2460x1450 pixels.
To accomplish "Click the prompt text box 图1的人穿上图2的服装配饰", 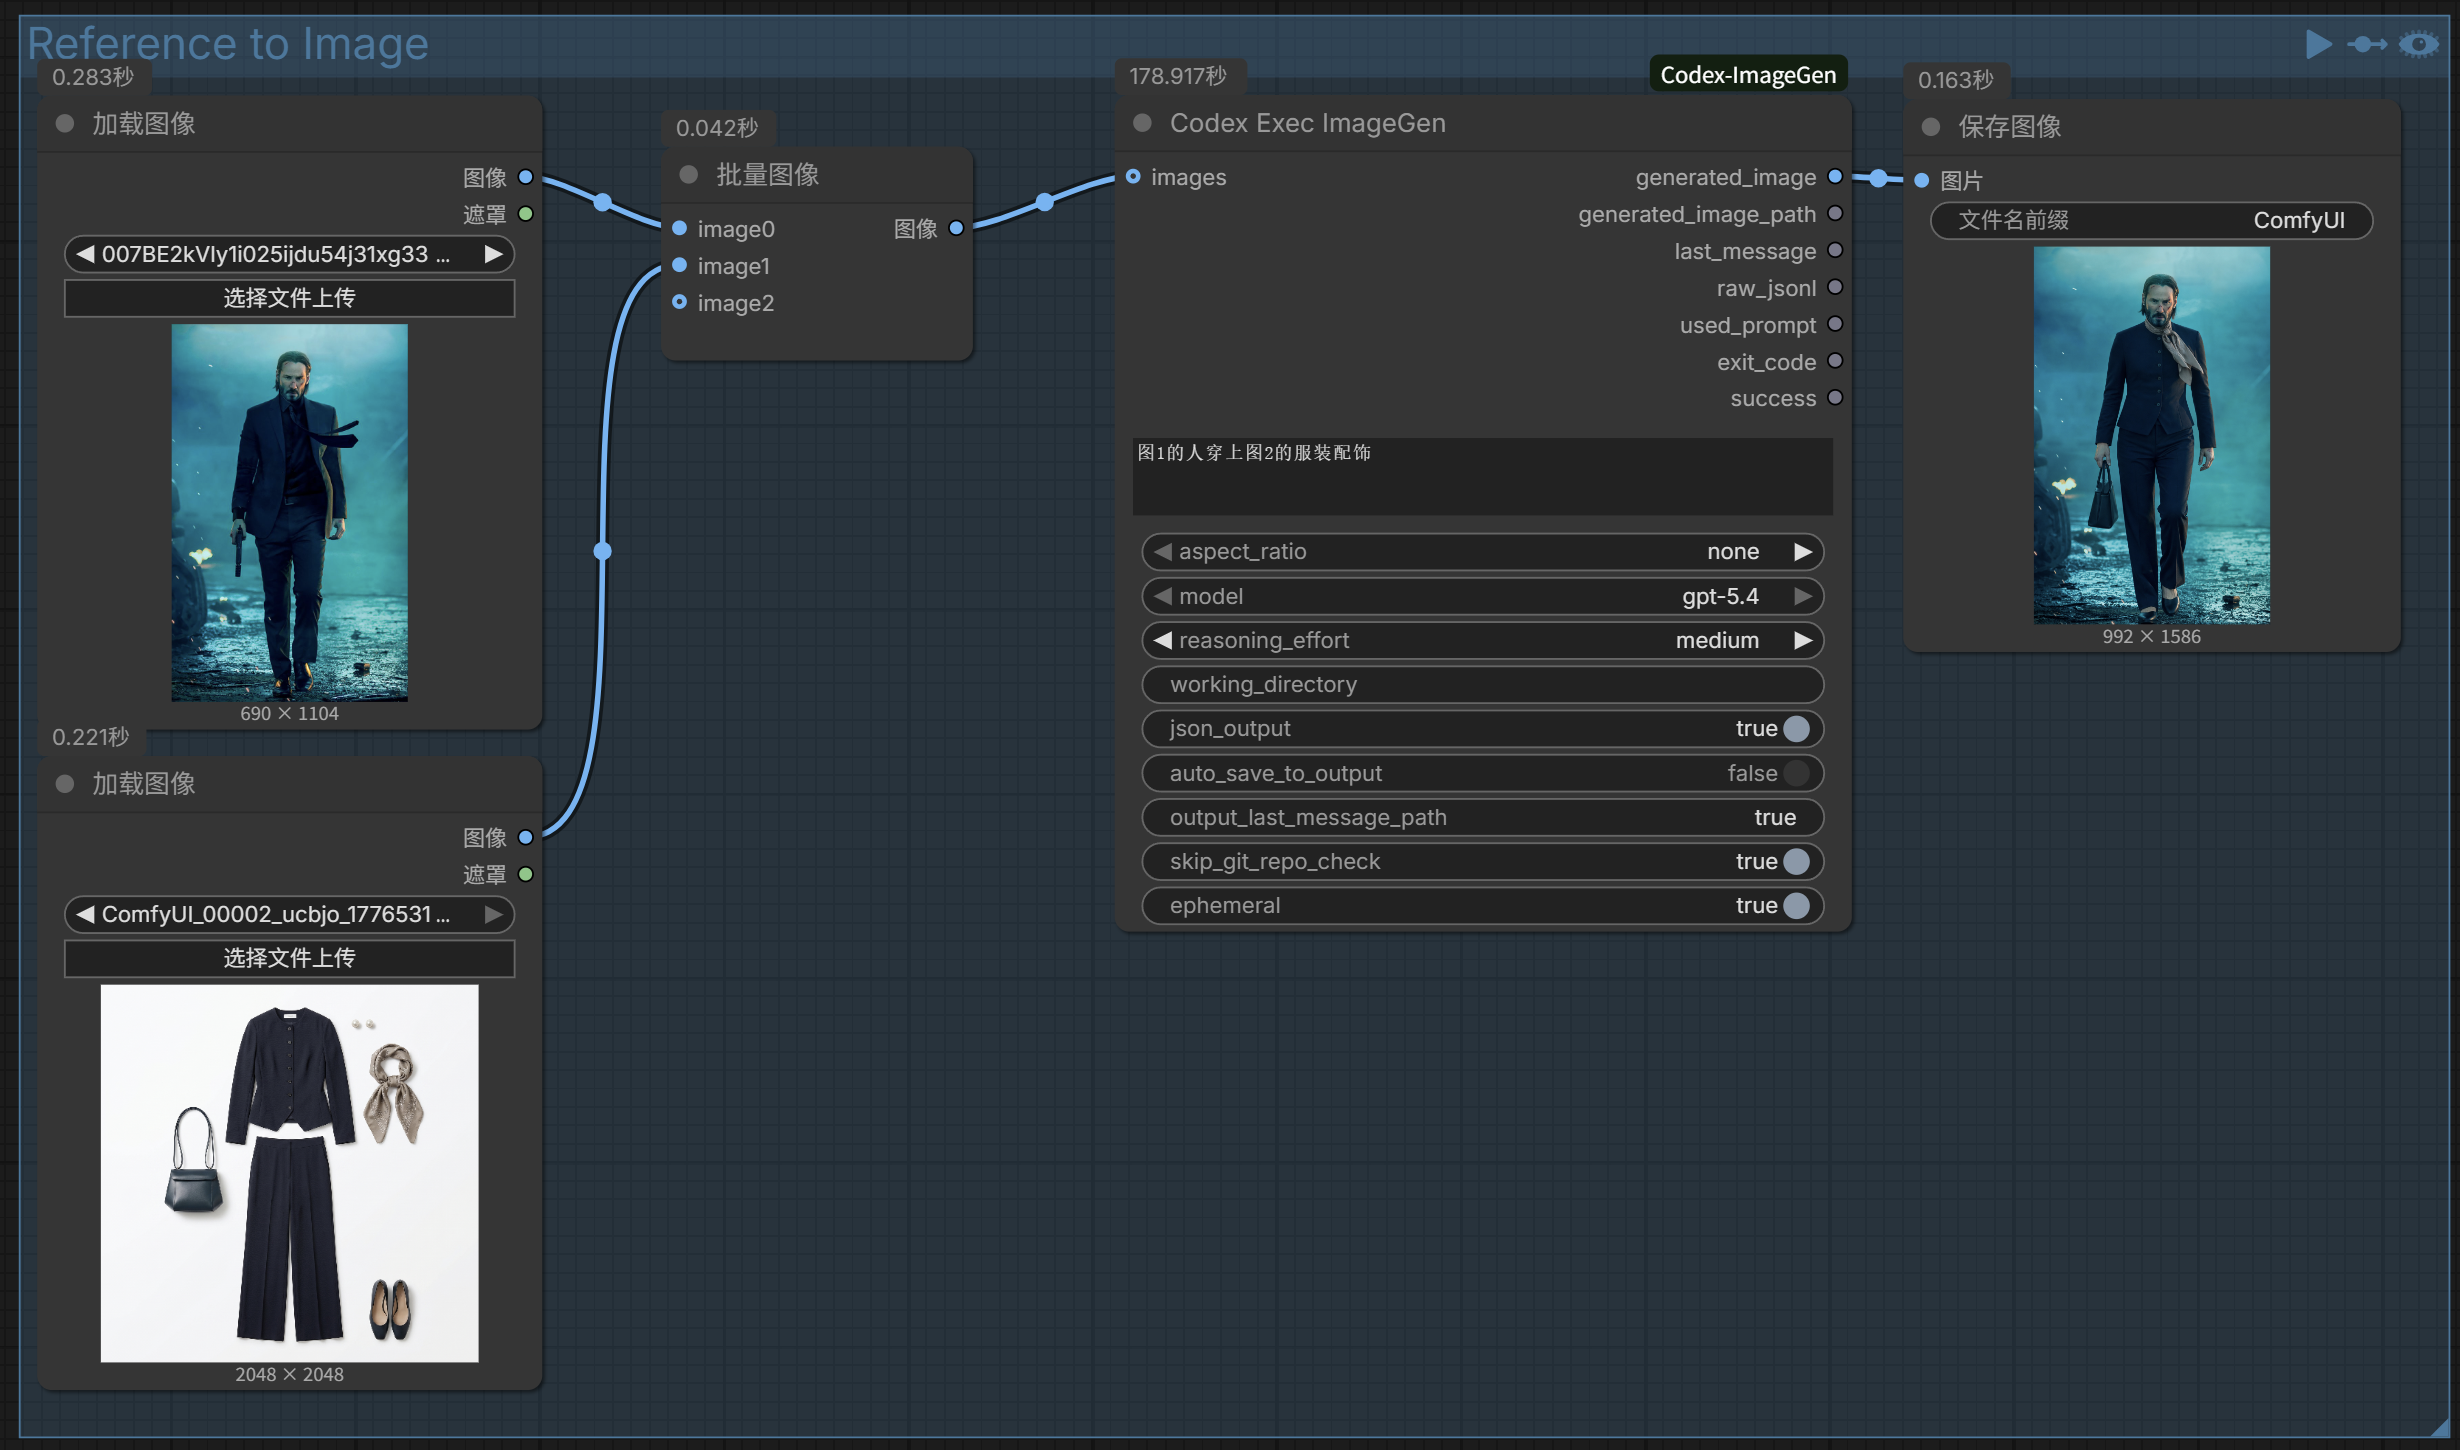I will point(1482,476).
